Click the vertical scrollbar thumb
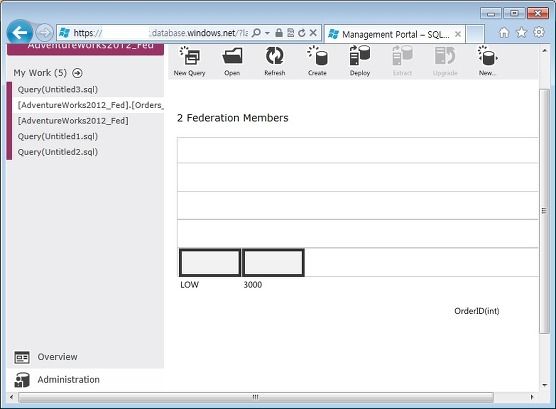The height and width of the screenshot is (409, 556). (544, 211)
